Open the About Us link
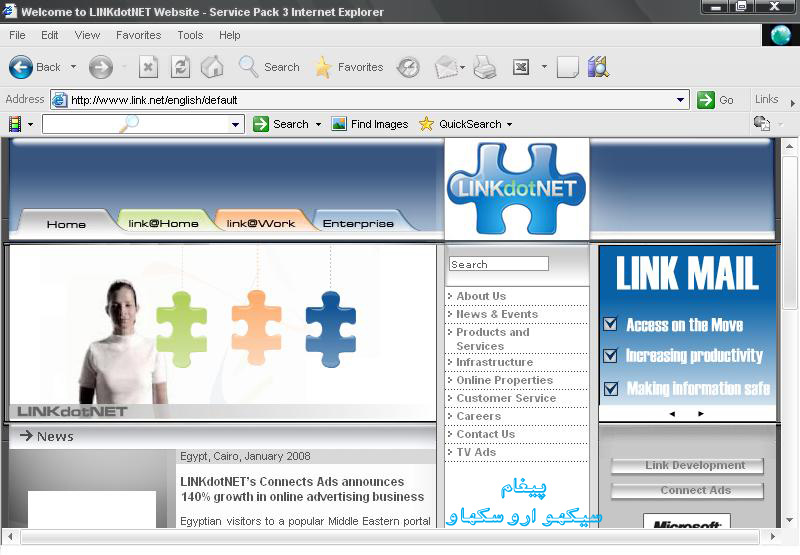Image resolution: width=800 pixels, height=555 pixels. click(x=481, y=296)
